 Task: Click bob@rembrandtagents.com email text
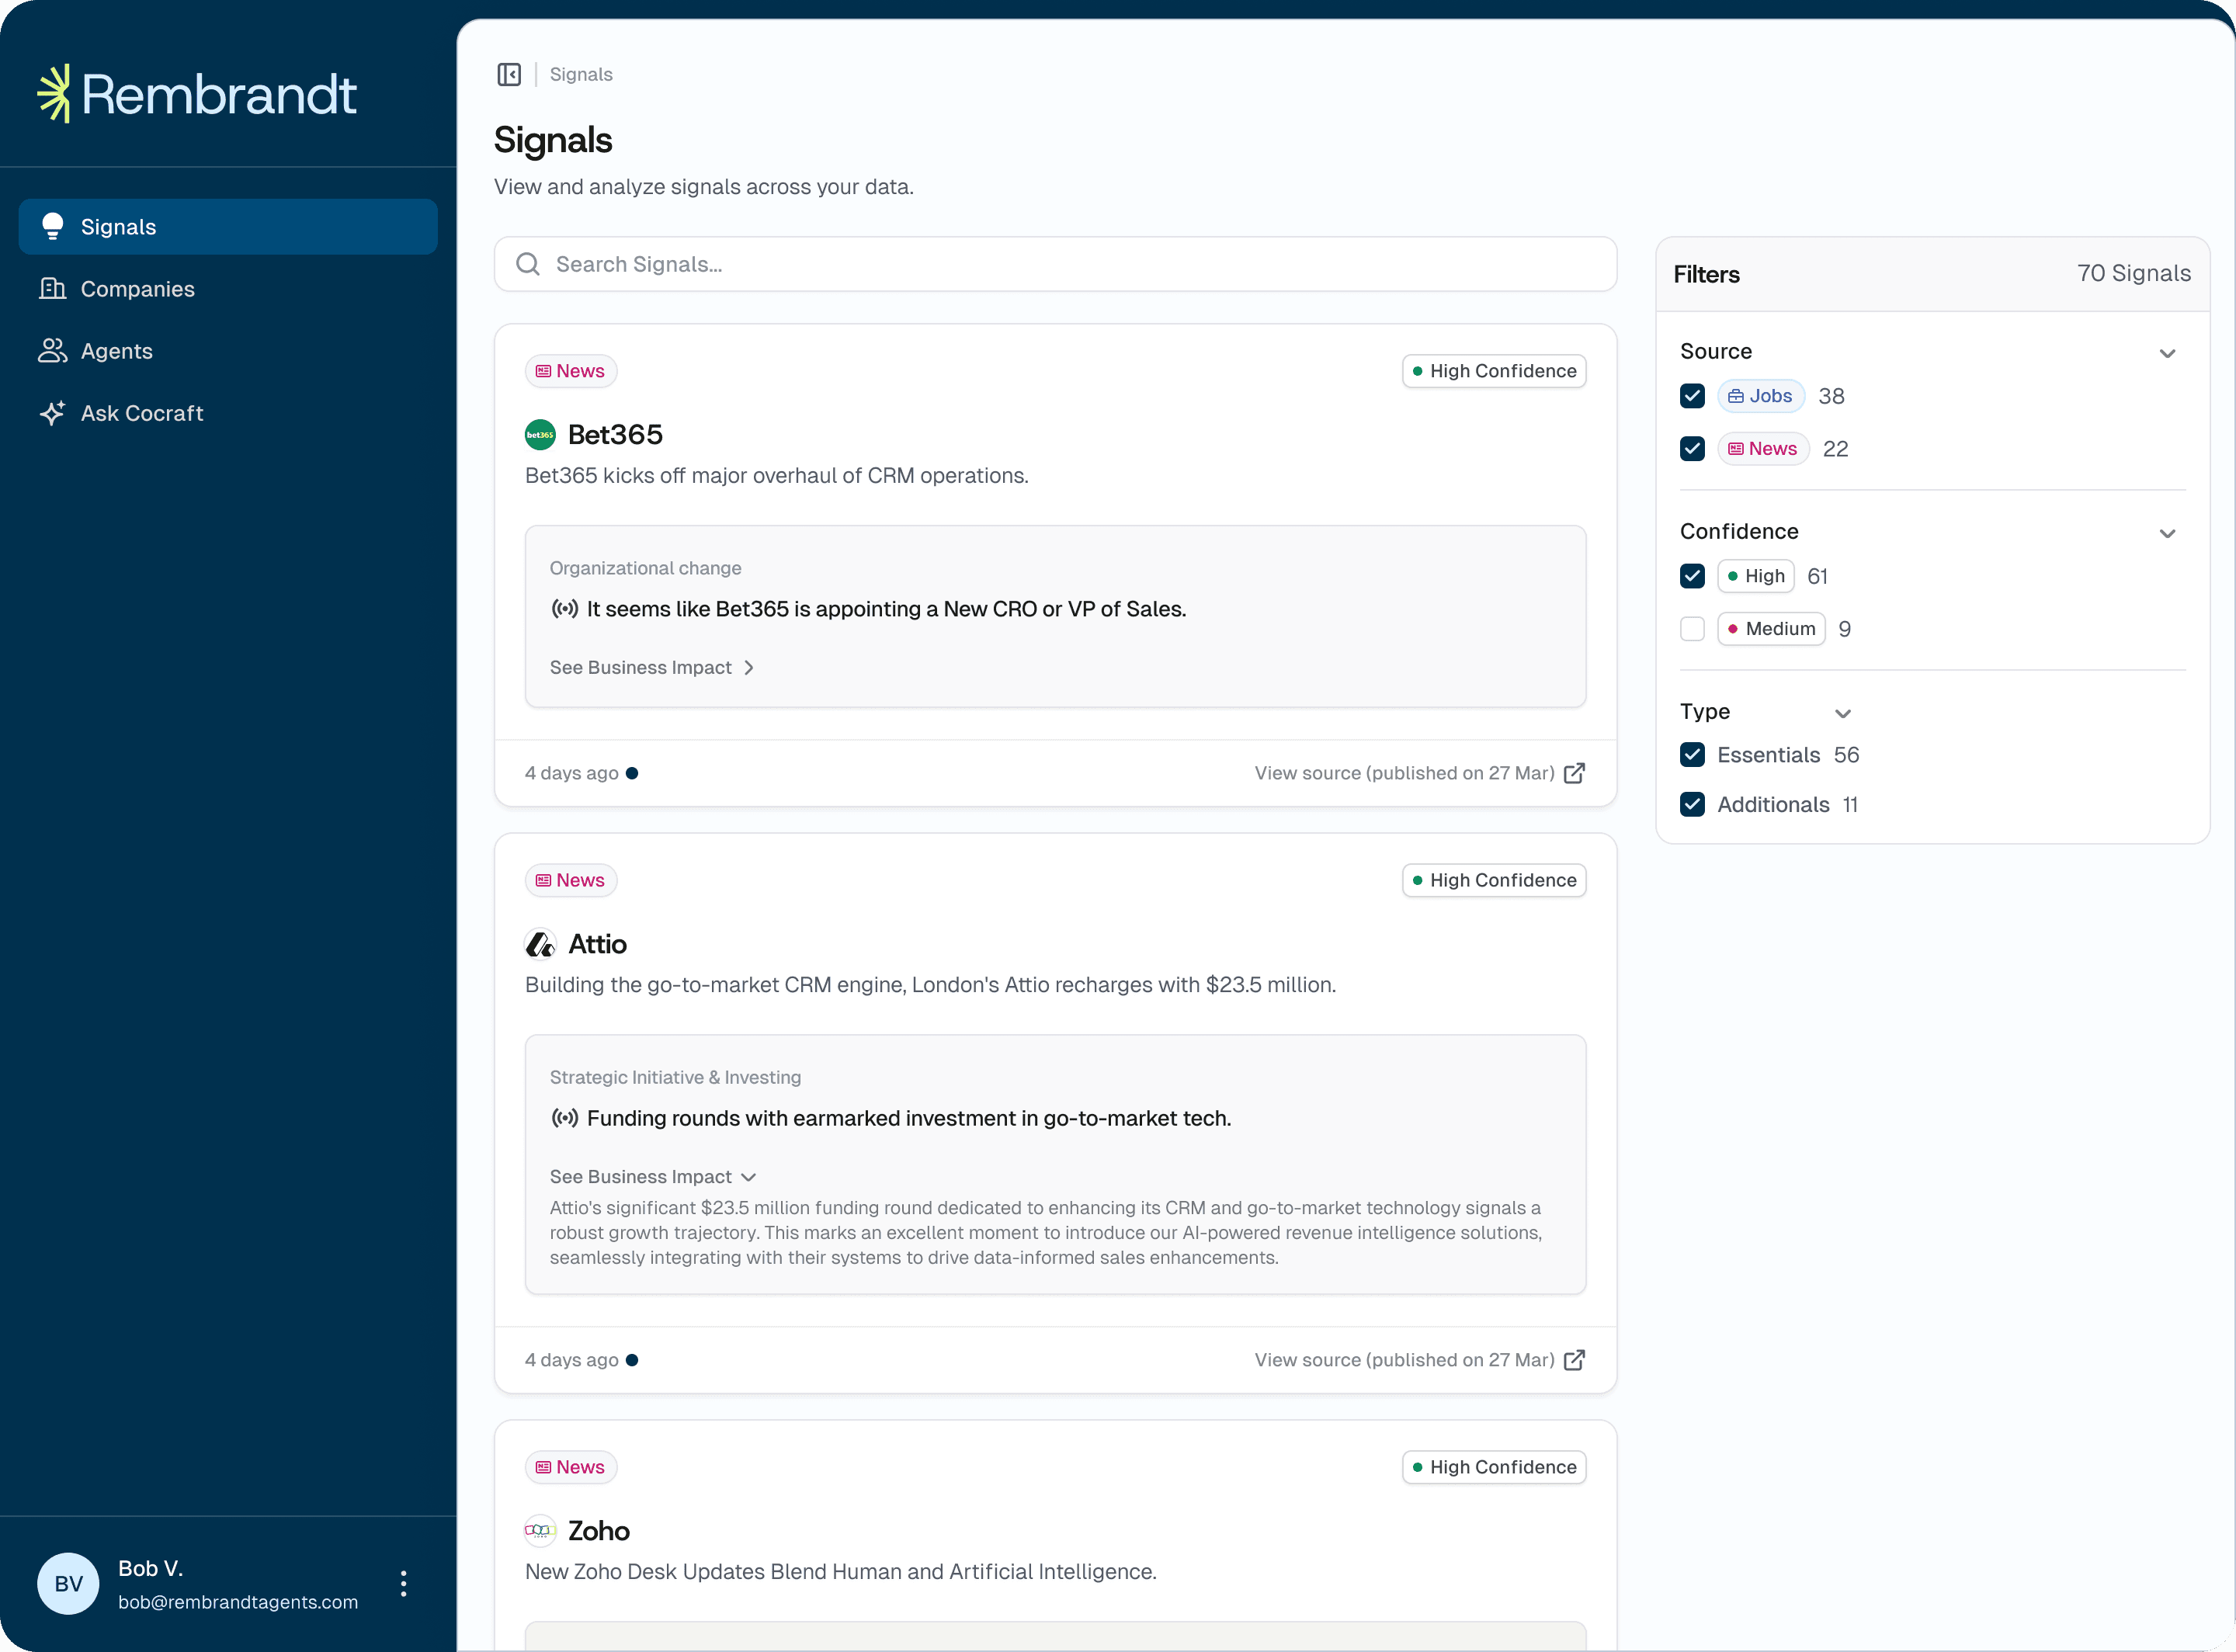pos(238,1602)
